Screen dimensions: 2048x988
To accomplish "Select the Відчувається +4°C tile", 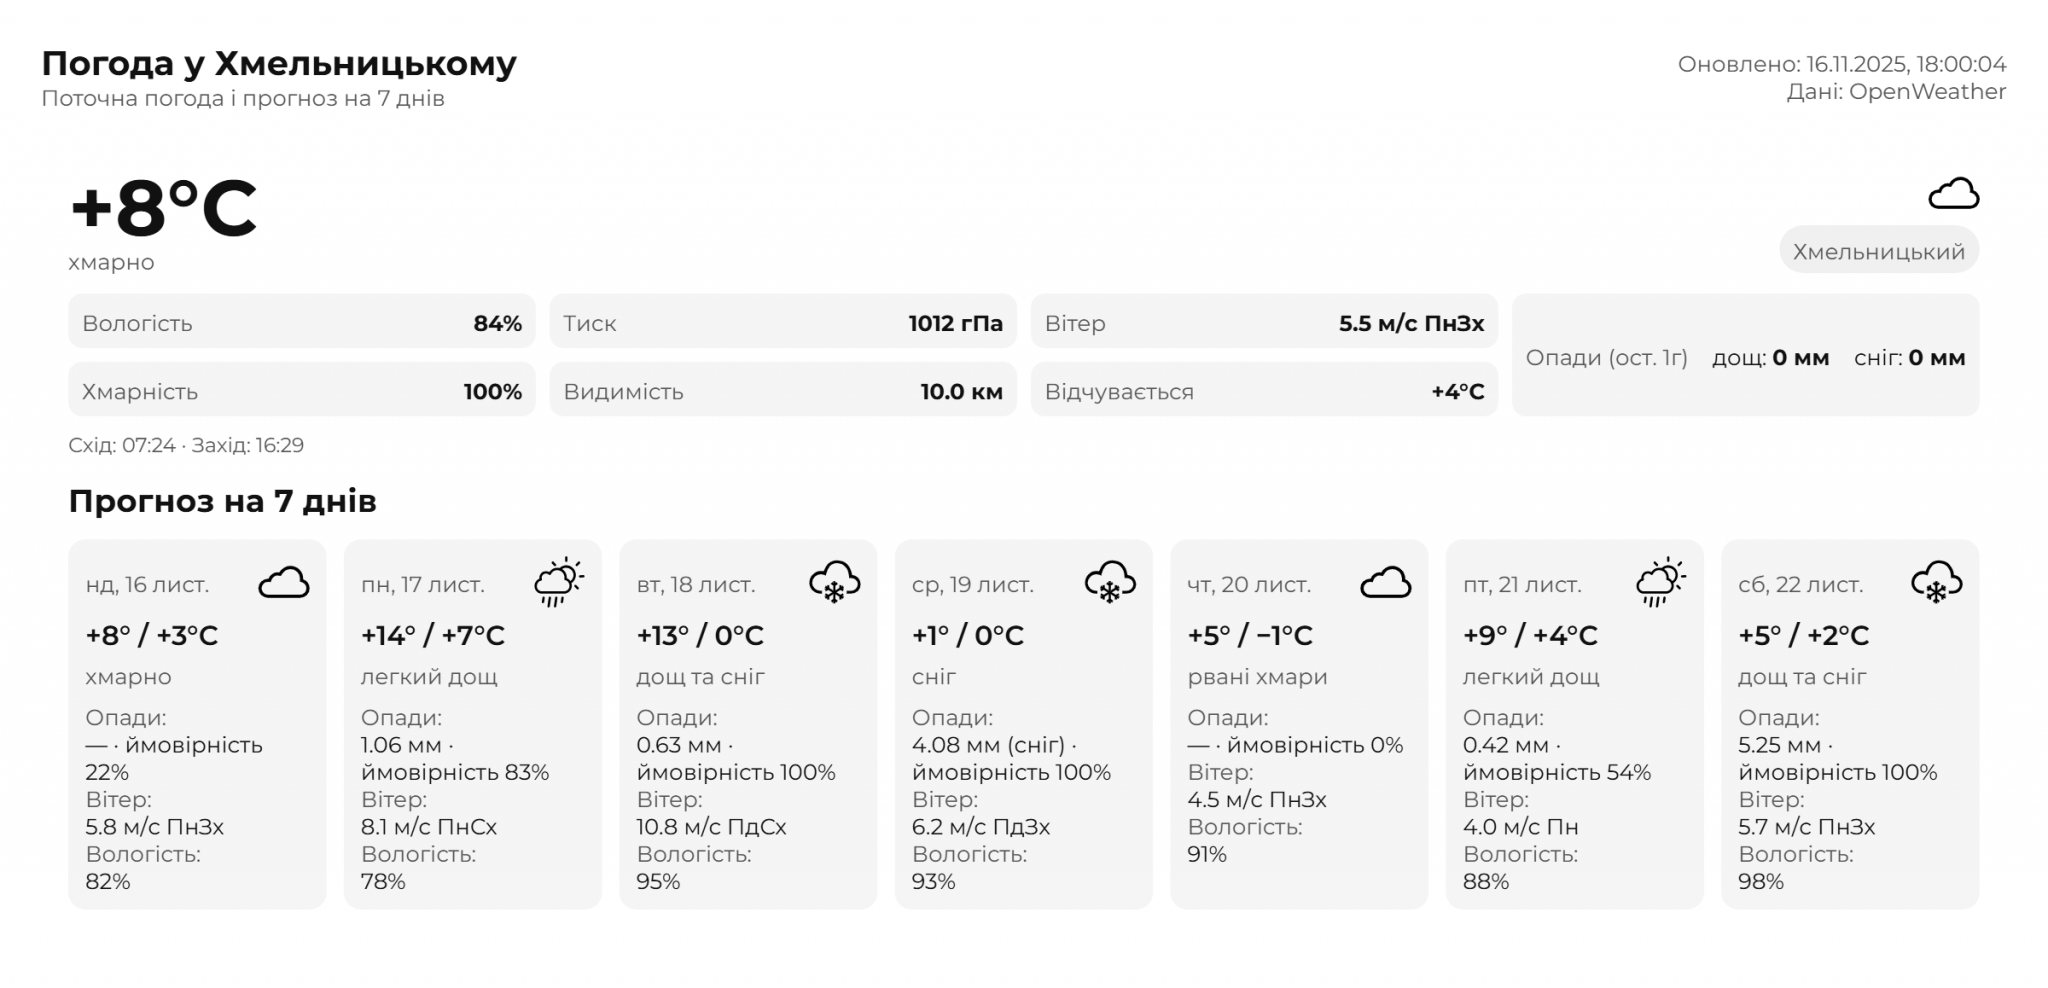I will (x=1263, y=391).
